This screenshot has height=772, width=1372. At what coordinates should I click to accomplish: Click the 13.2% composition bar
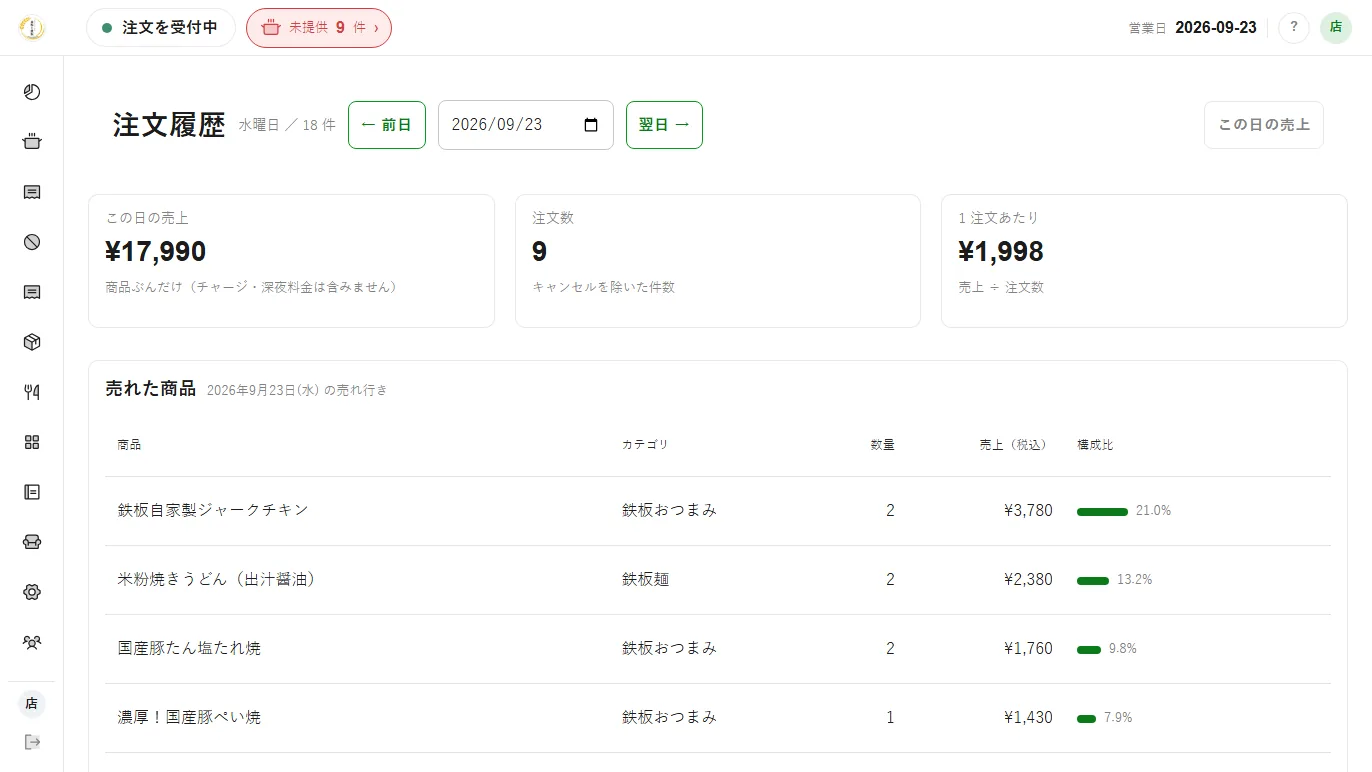(1093, 580)
